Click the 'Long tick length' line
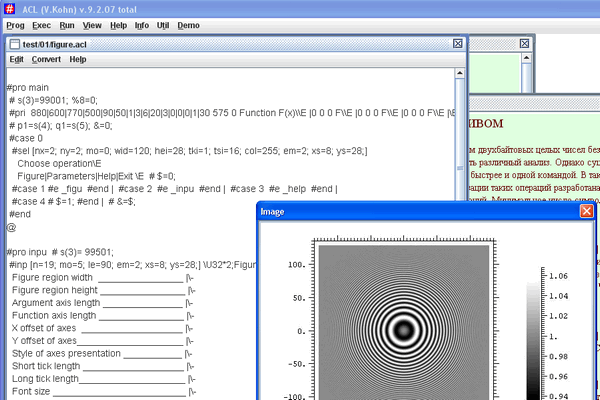Image resolution: width=600 pixels, height=400 pixels. [104, 379]
